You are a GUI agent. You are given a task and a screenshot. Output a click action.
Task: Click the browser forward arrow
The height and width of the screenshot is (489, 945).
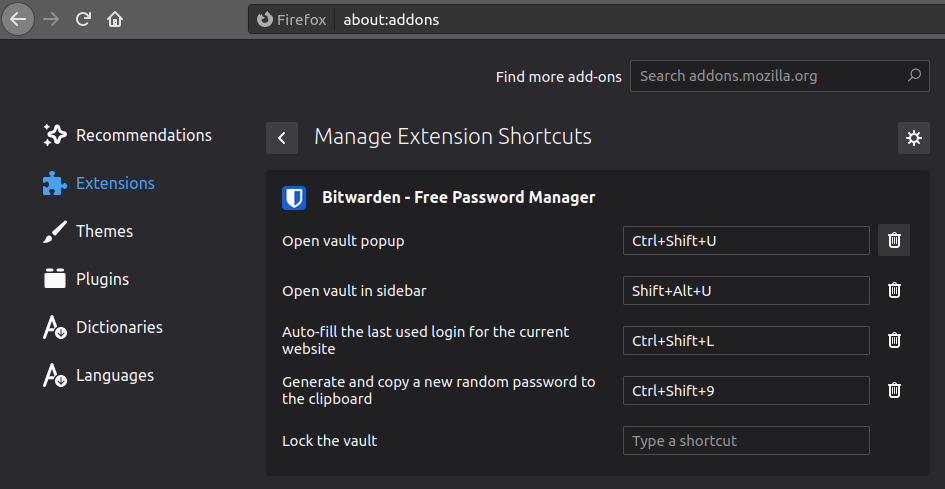pyautogui.click(x=51, y=19)
